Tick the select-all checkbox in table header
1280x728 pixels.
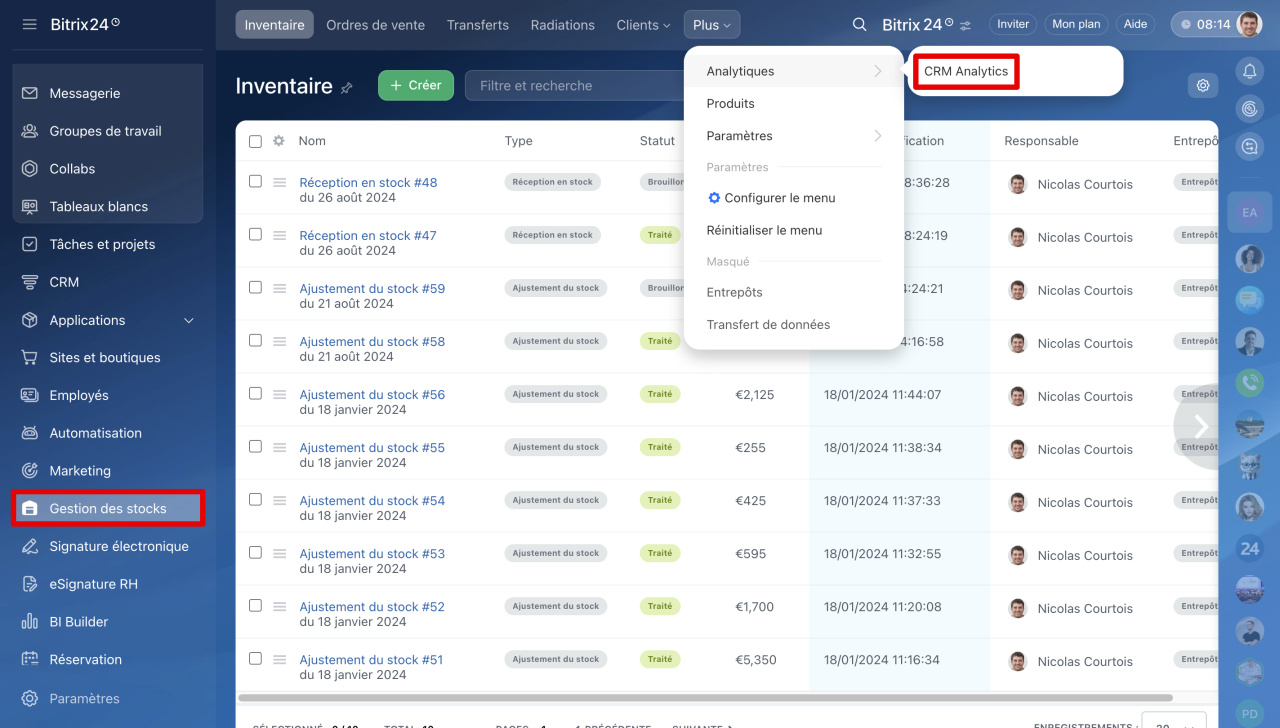point(255,142)
